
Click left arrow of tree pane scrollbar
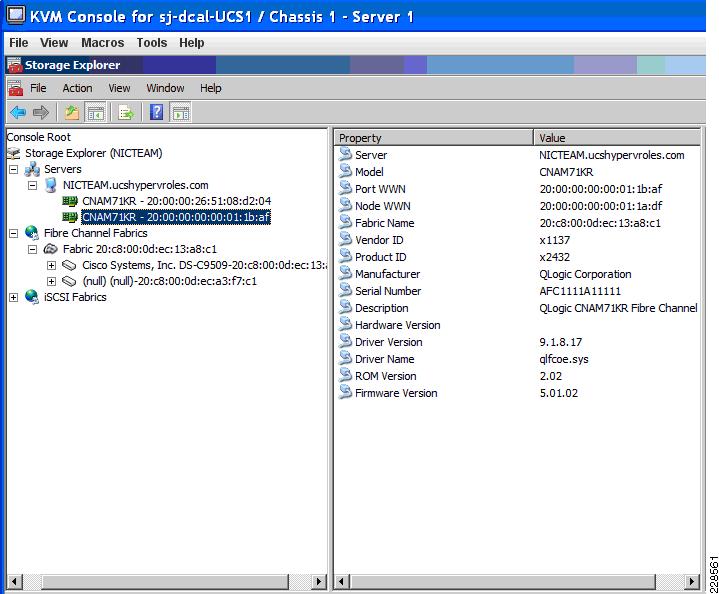(15, 582)
